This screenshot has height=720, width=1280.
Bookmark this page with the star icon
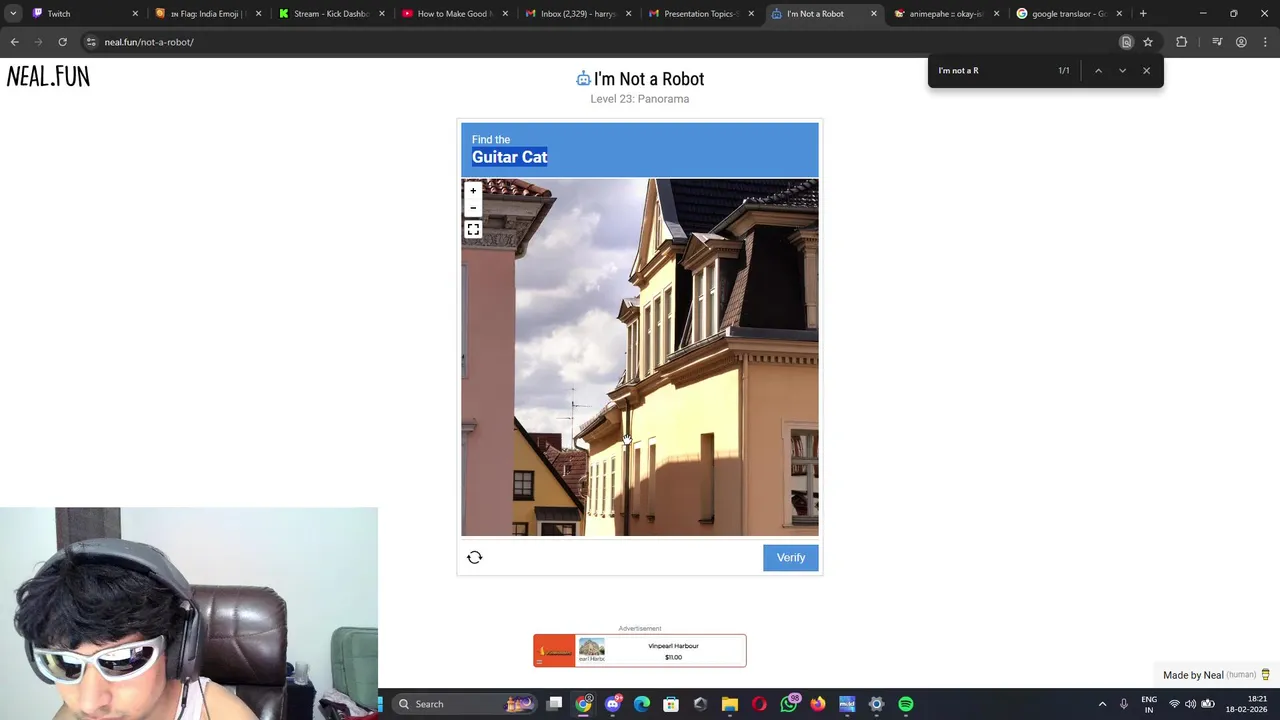coord(1148,42)
